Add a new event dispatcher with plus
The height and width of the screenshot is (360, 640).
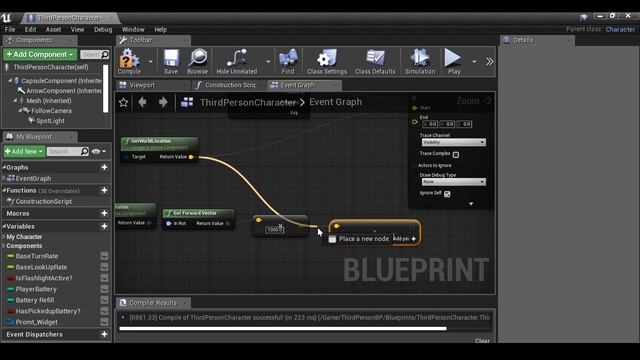(x=104, y=334)
